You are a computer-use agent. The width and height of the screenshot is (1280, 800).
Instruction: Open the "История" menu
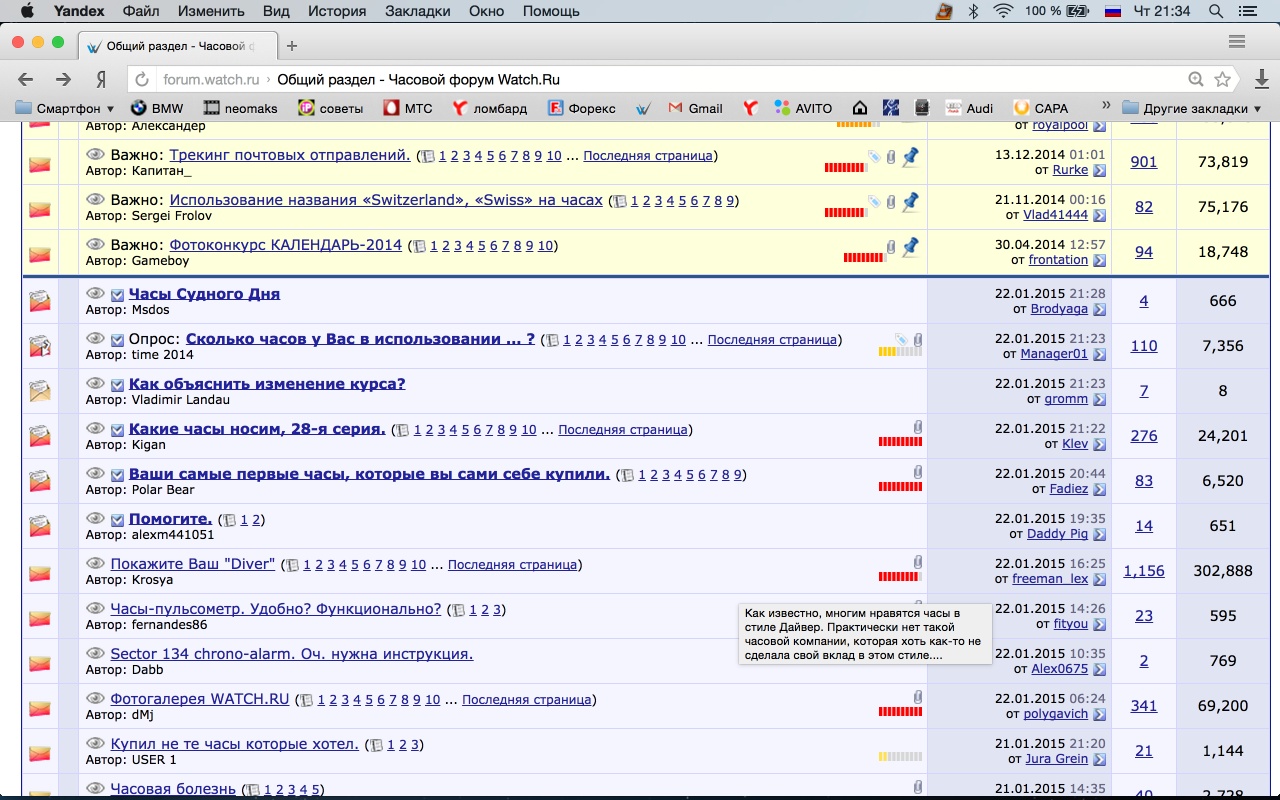coord(337,11)
